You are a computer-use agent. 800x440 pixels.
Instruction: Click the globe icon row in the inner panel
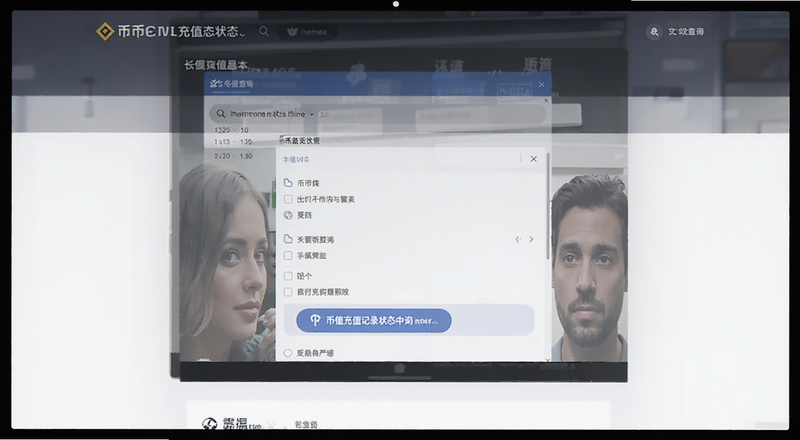pos(298,215)
